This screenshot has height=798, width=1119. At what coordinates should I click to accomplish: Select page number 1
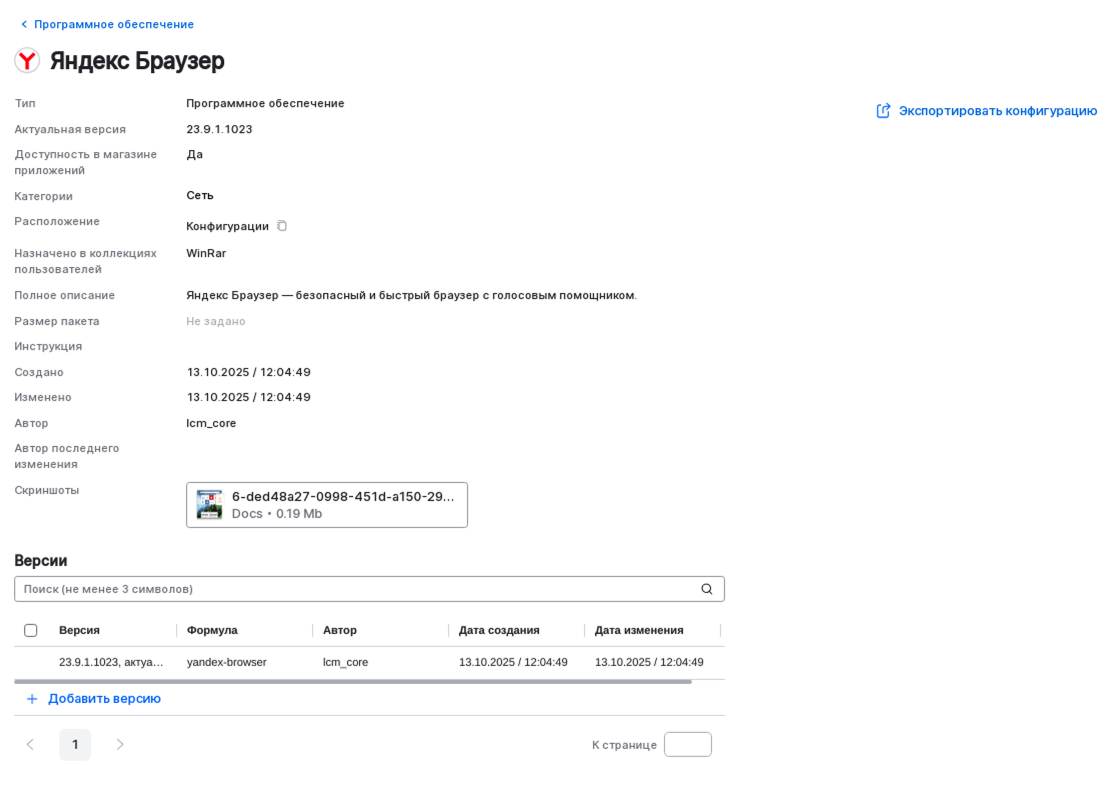click(75, 744)
